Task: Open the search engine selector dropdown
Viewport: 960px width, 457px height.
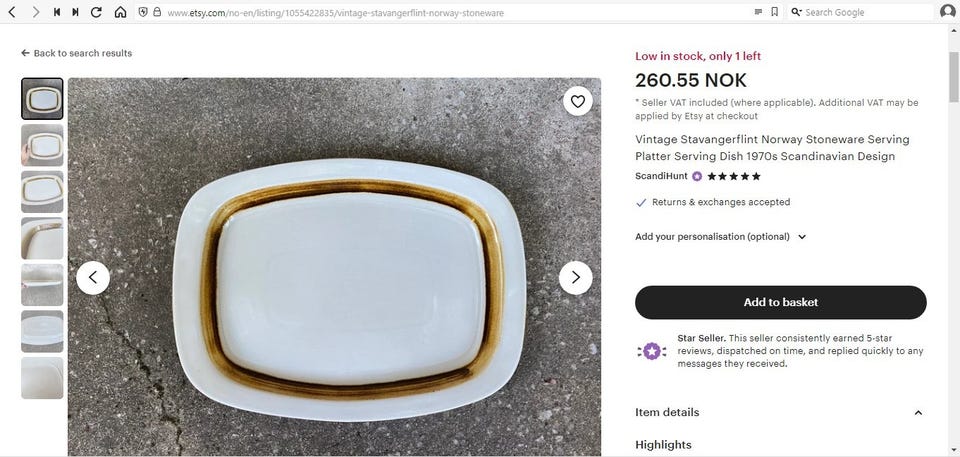Action: 796,12
